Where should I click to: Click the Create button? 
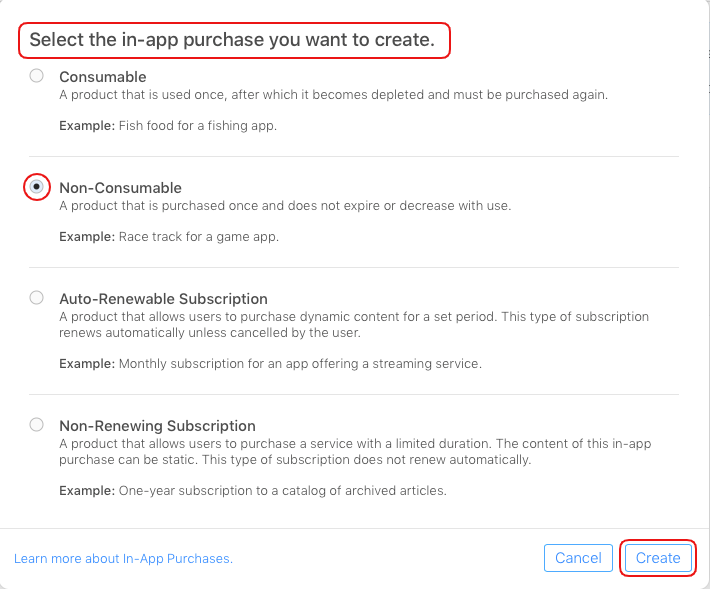pos(658,558)
